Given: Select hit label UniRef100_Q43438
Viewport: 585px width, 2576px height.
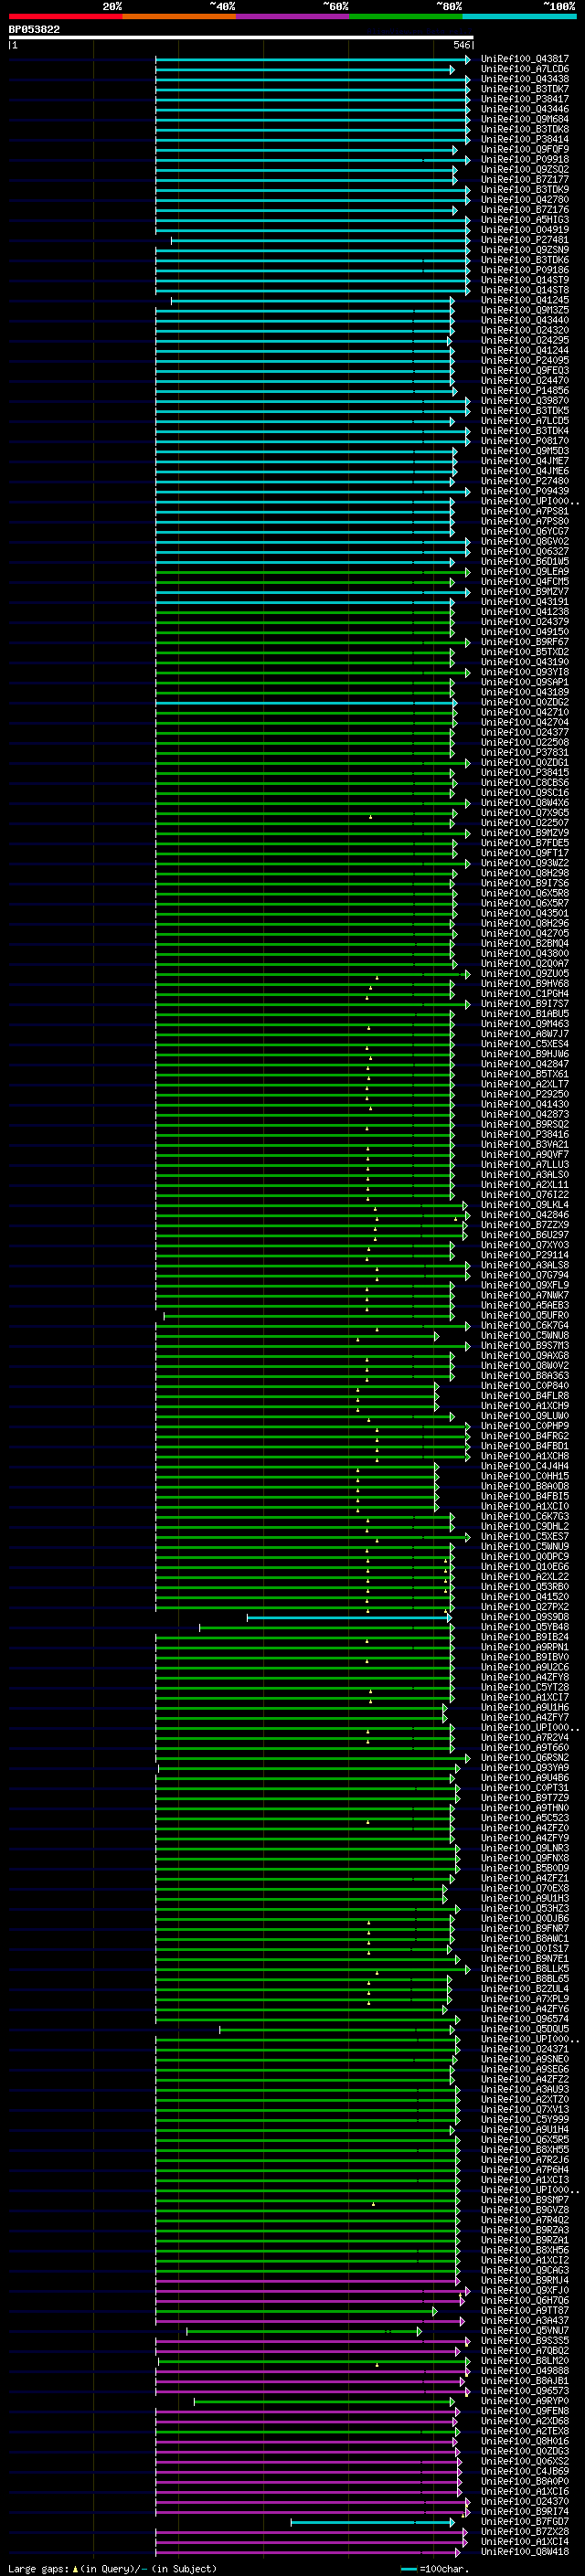Looking at the screenshot, I should click(x=524, y=79).
